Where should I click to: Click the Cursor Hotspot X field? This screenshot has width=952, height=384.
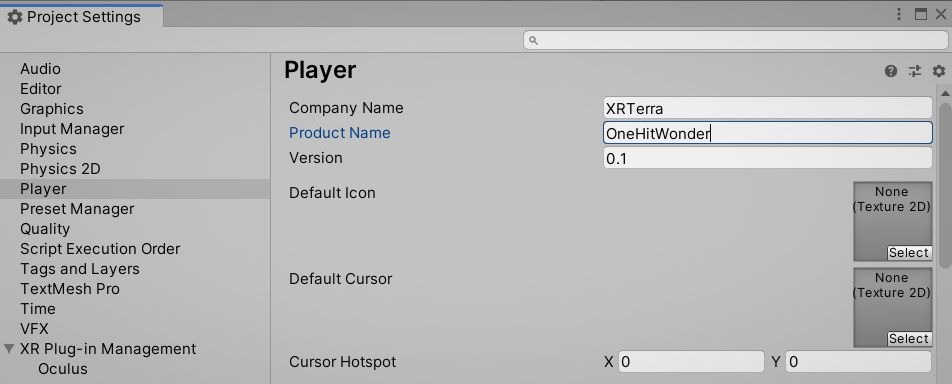tap(691, 362)
